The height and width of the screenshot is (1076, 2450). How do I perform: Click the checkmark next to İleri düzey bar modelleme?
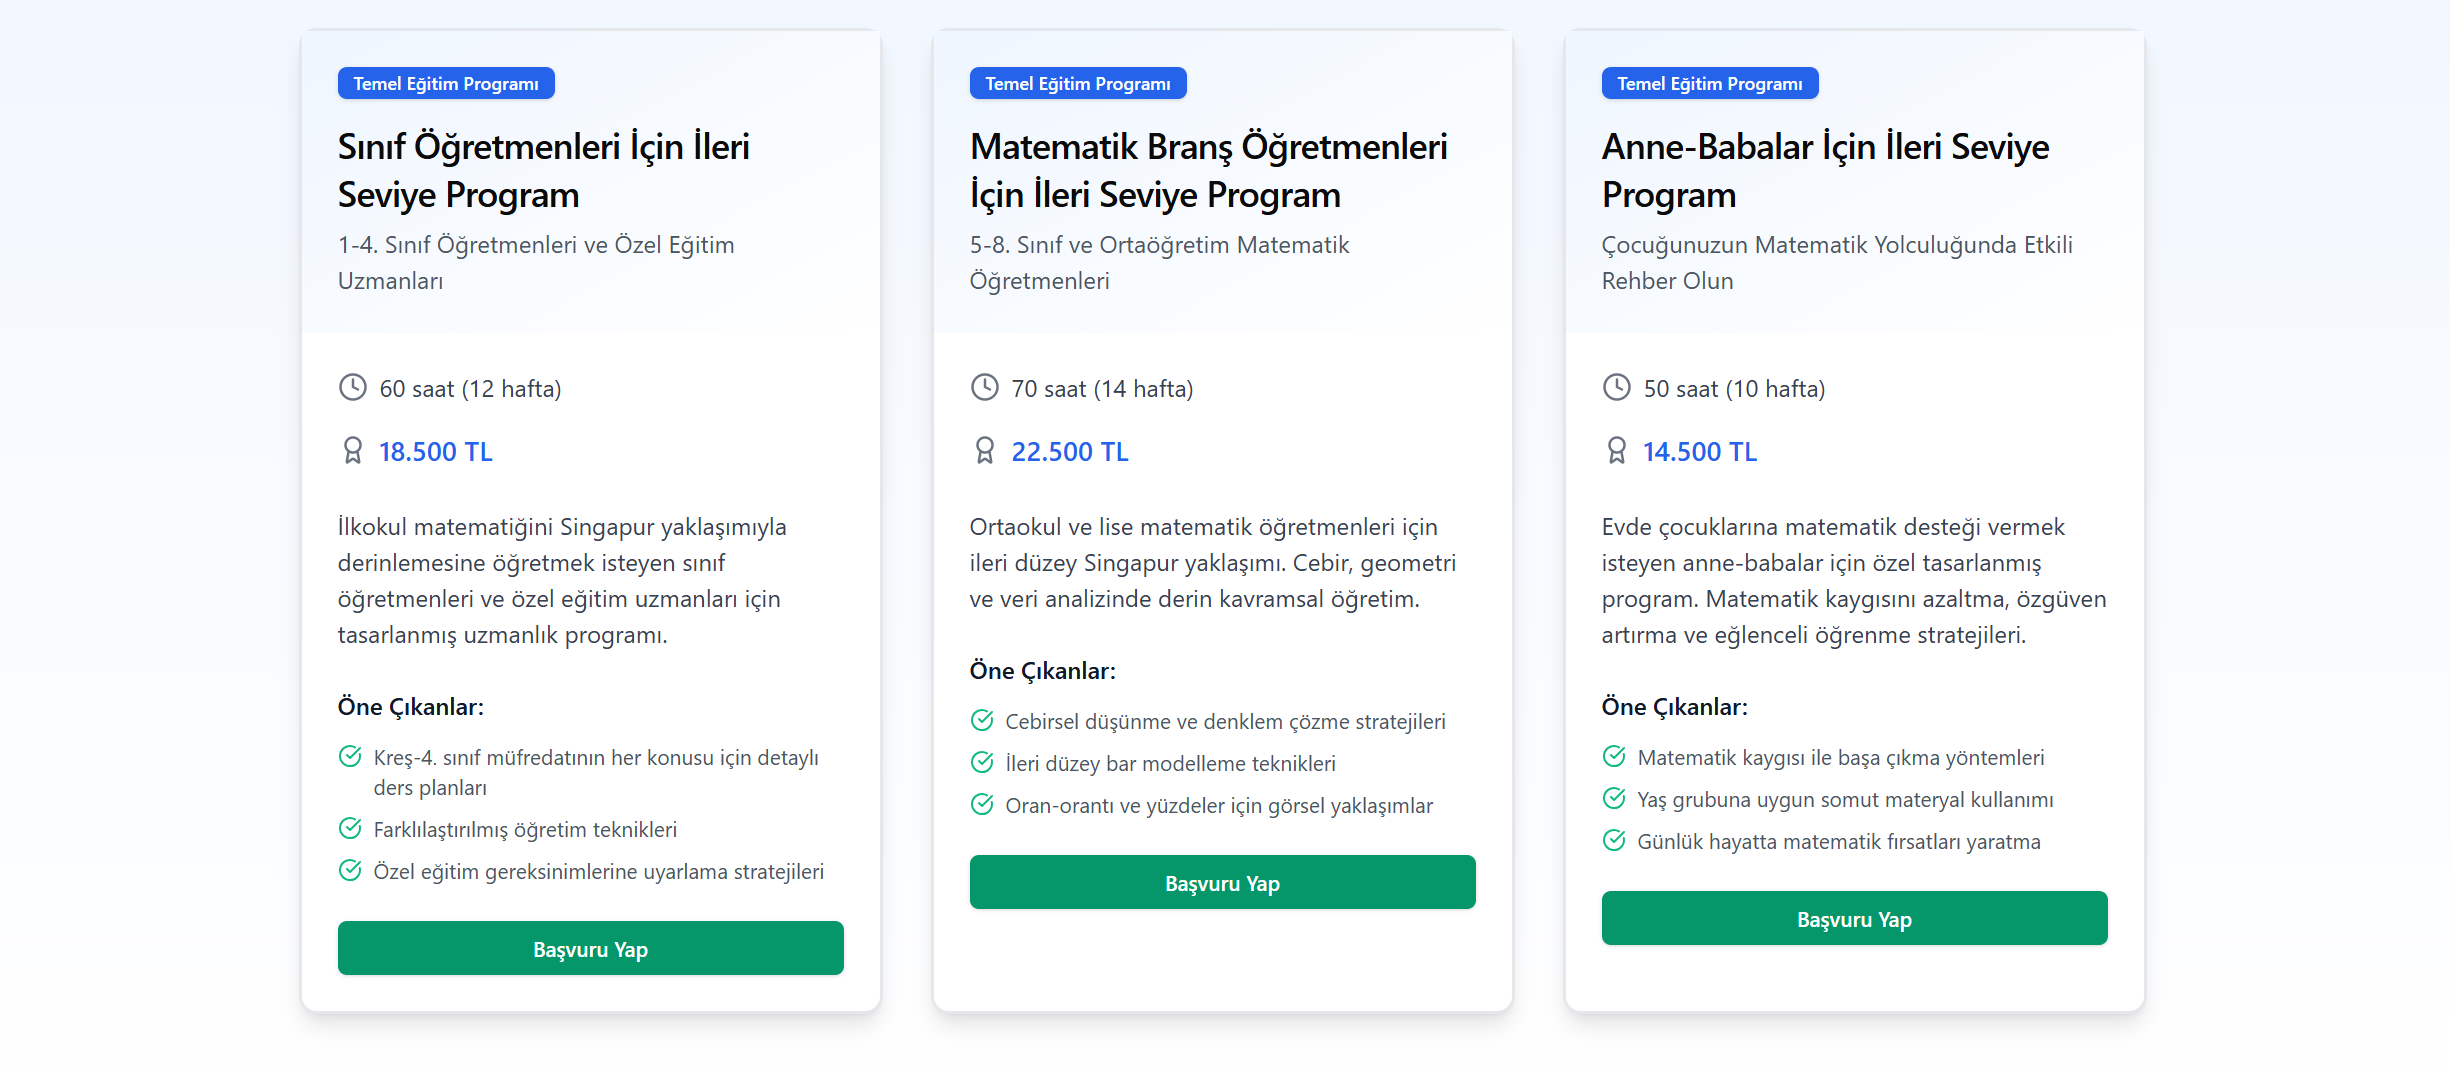981,762
